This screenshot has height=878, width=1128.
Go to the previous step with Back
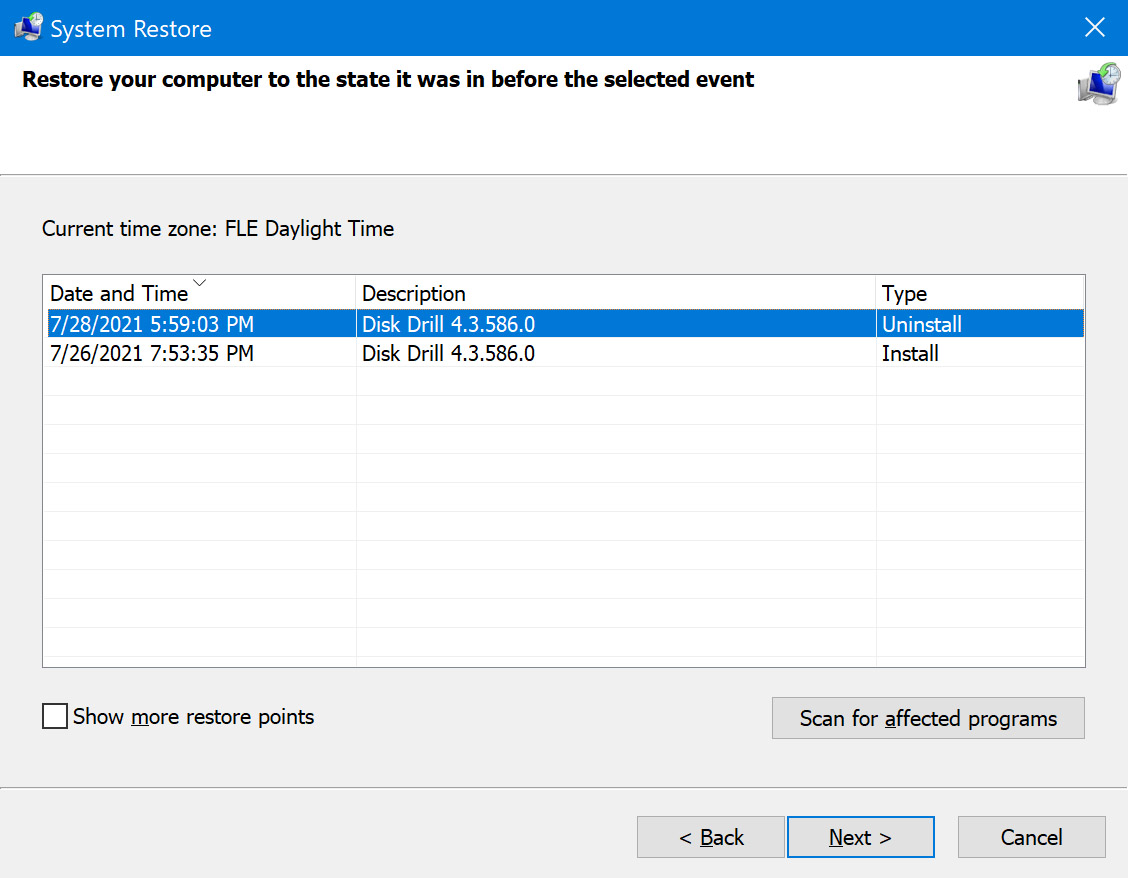(x=711, y=837)
